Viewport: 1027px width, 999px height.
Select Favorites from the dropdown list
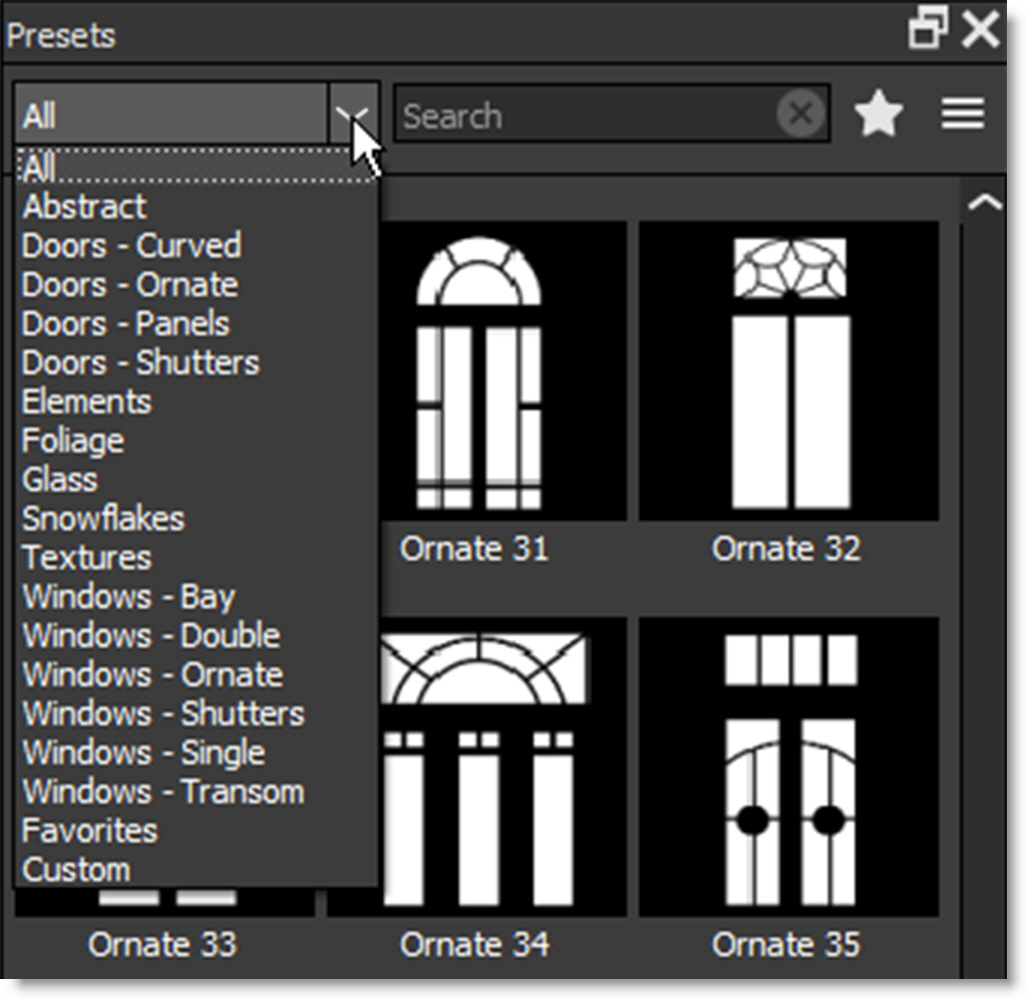point(90,831)
